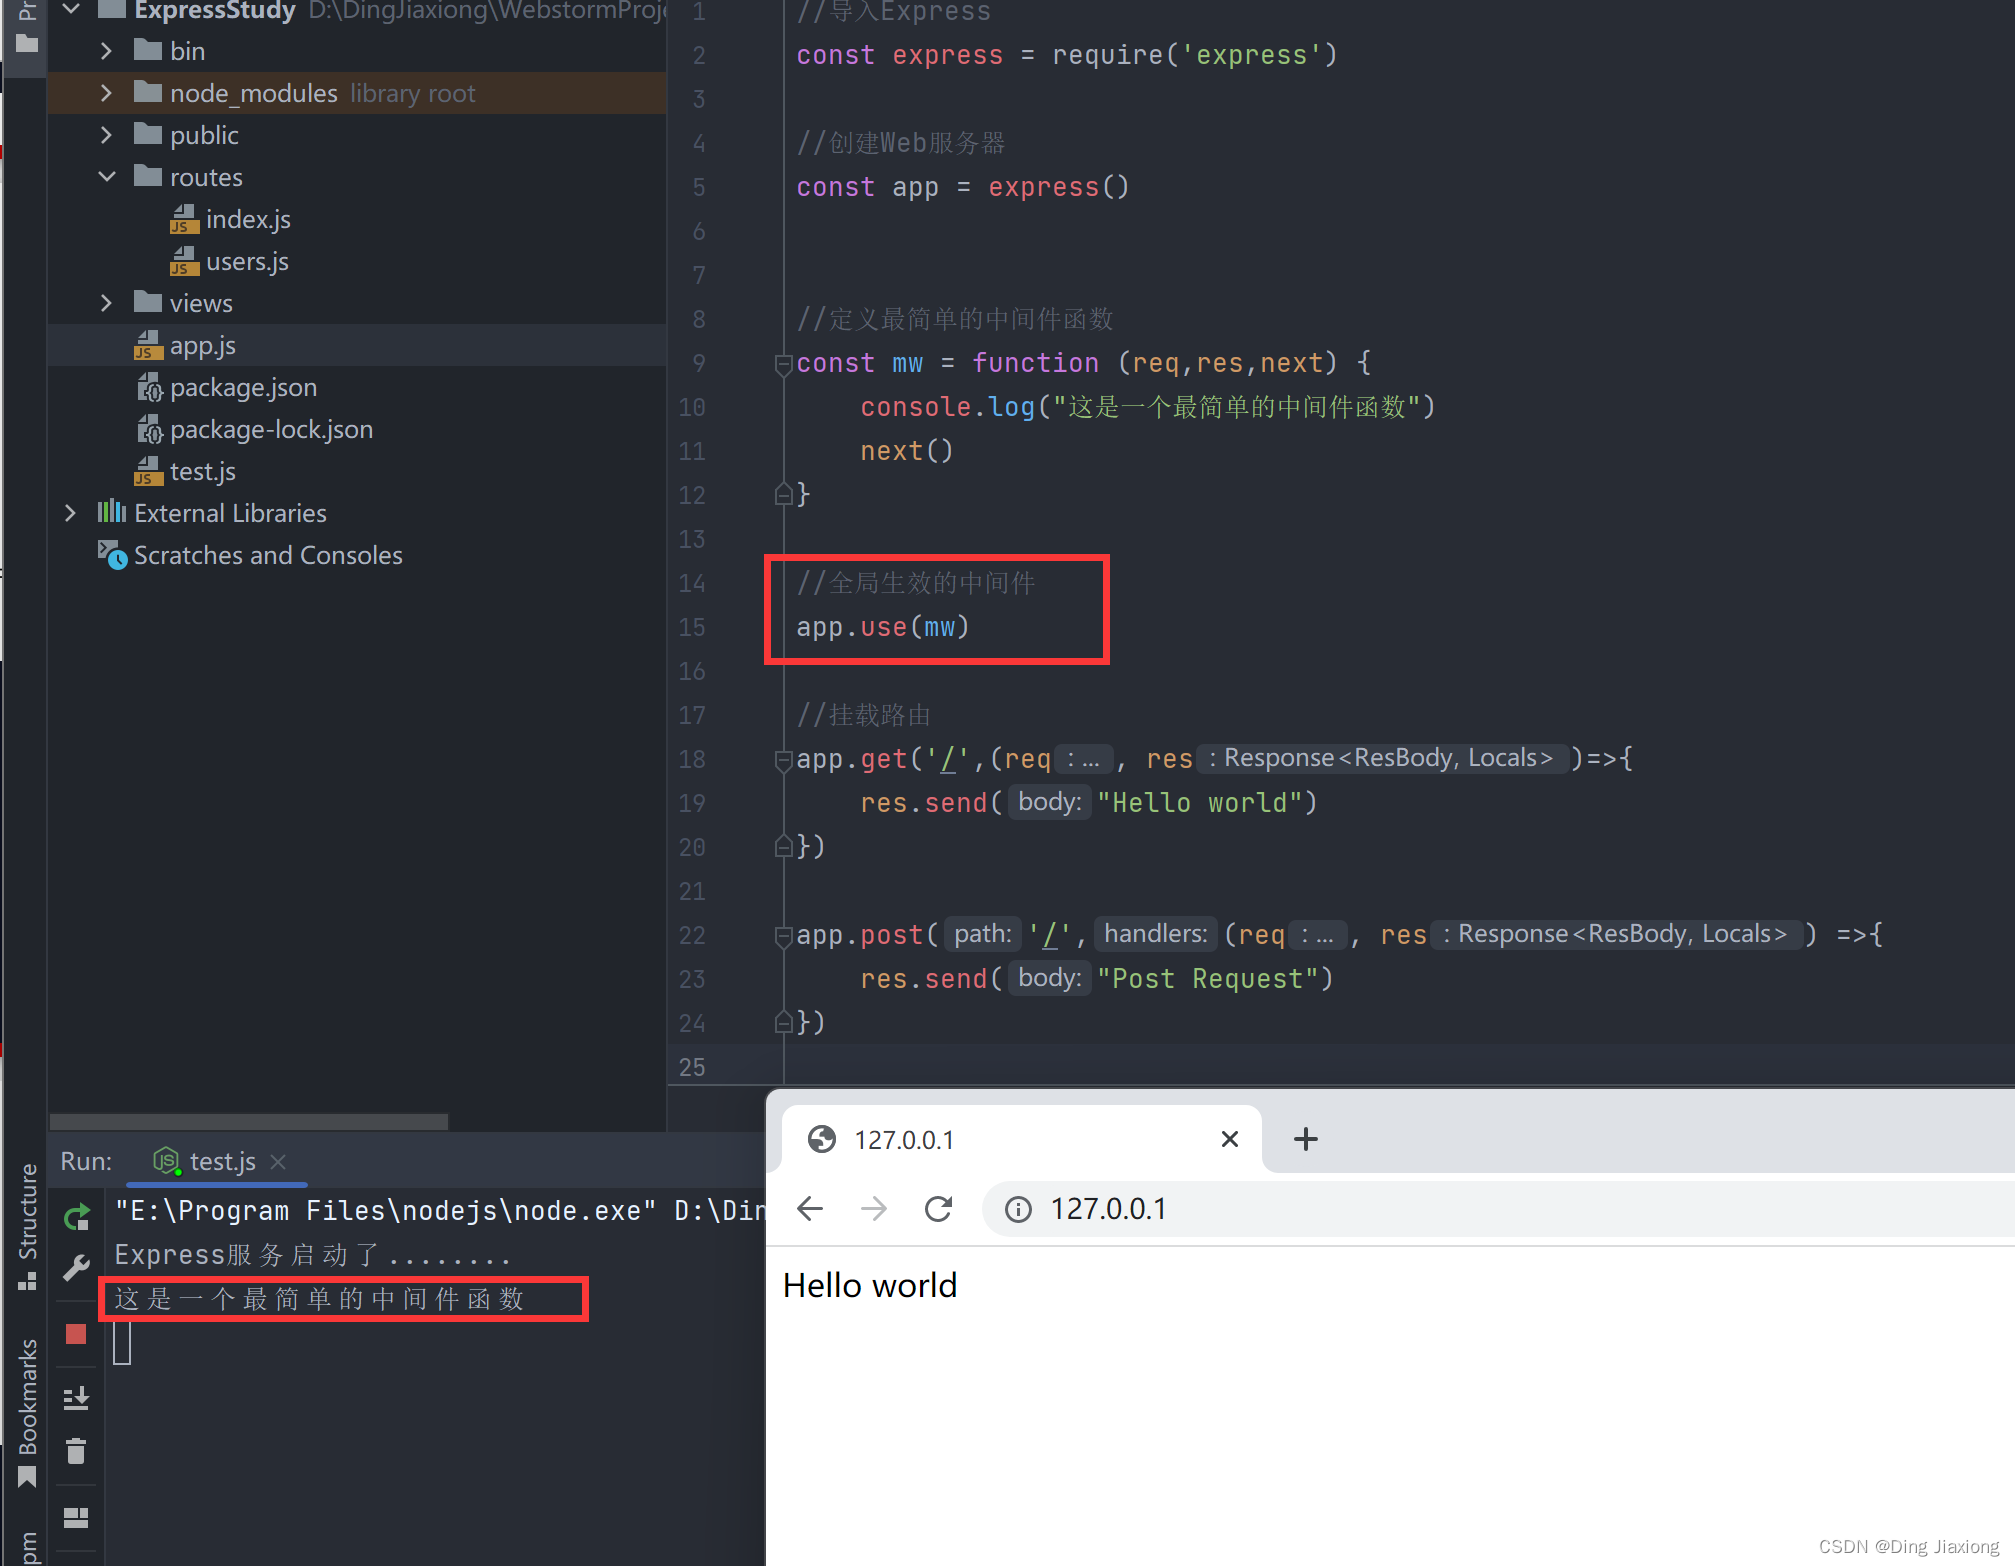Toggle the code fold at line 22

[783, 937]
